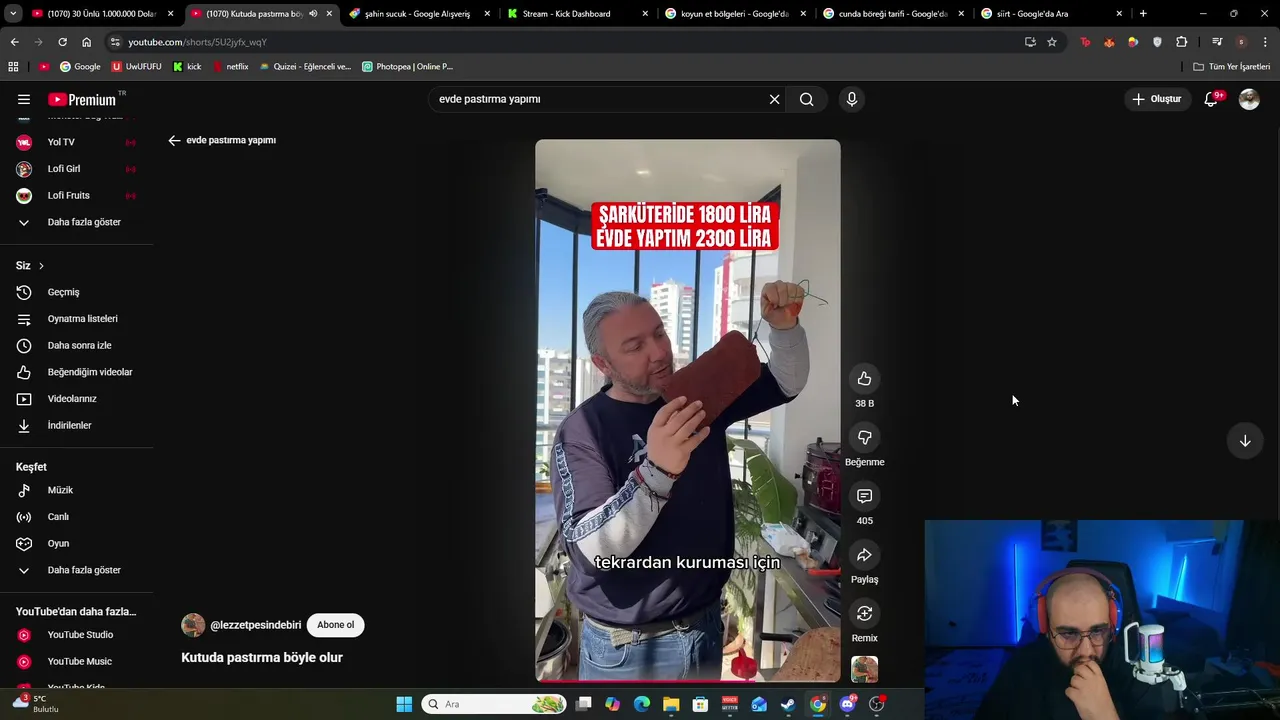Open @lezzetpesindebiri channel link
The height and width of the screenshot is (720, 1280).
tap(255, 625)
